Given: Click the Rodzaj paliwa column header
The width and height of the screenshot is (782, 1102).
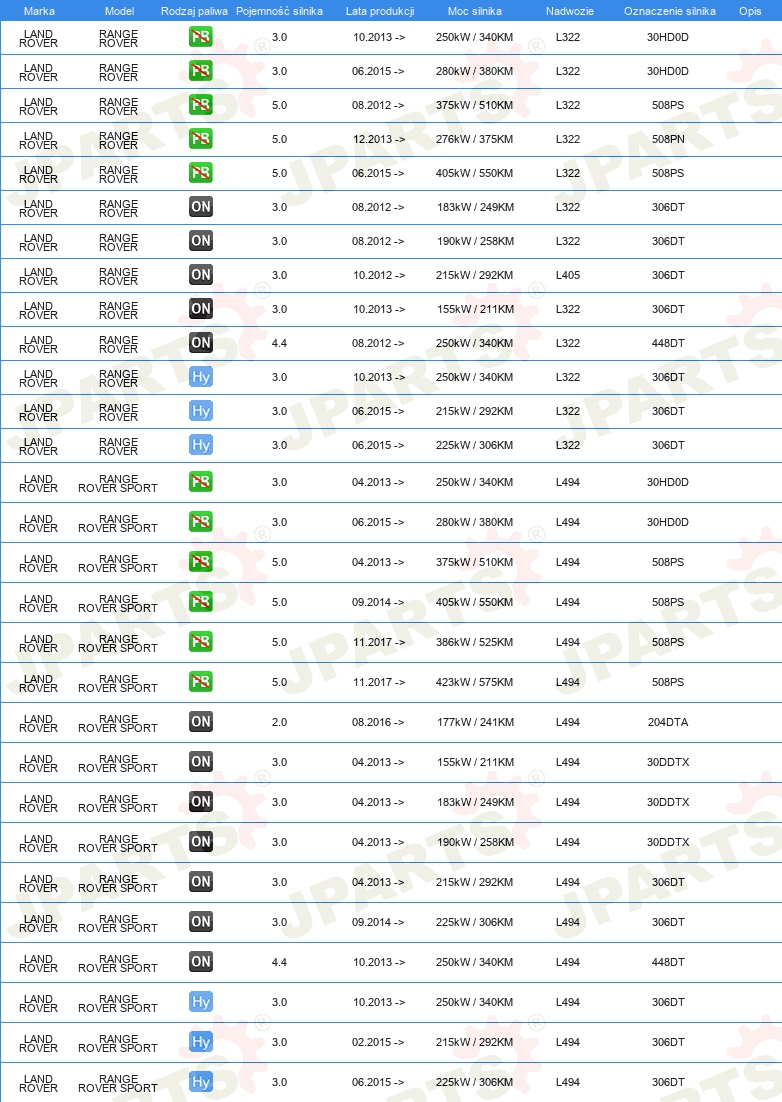Looking at the screenshot, I should 195,11.
